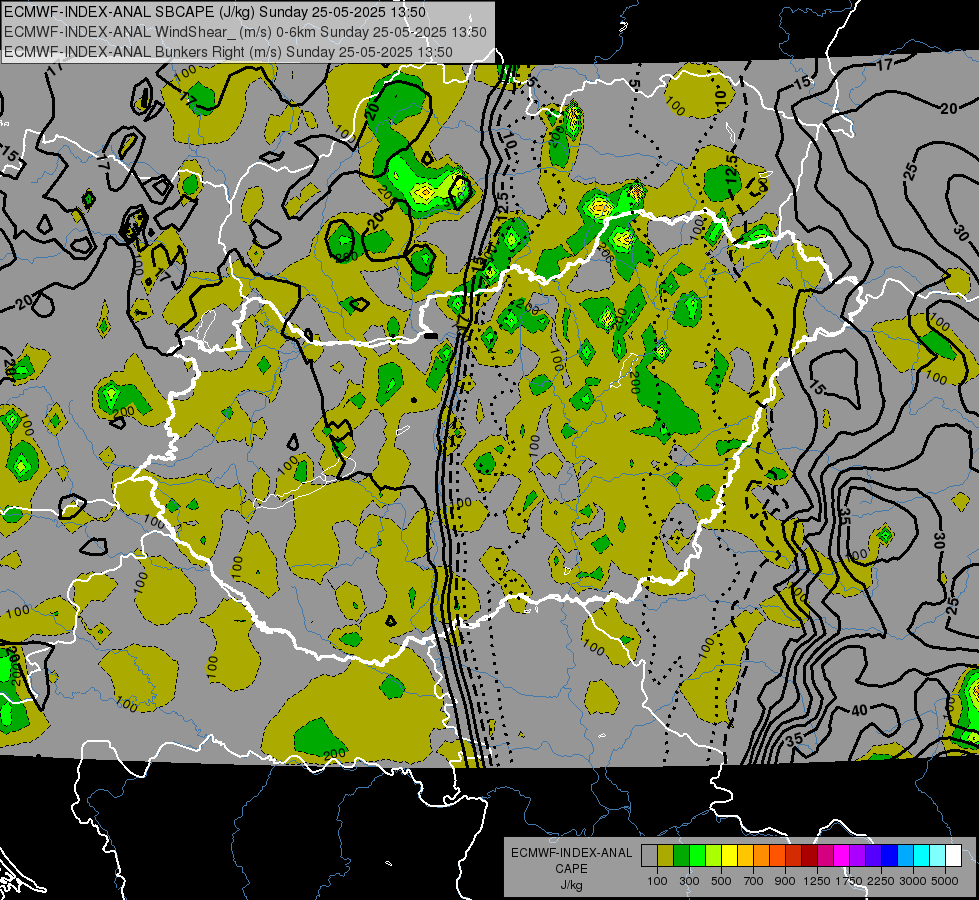The height and width of the screenshot is (900, 979).
Task: Click the 500 legend scale label
Action: click(721, 881)
